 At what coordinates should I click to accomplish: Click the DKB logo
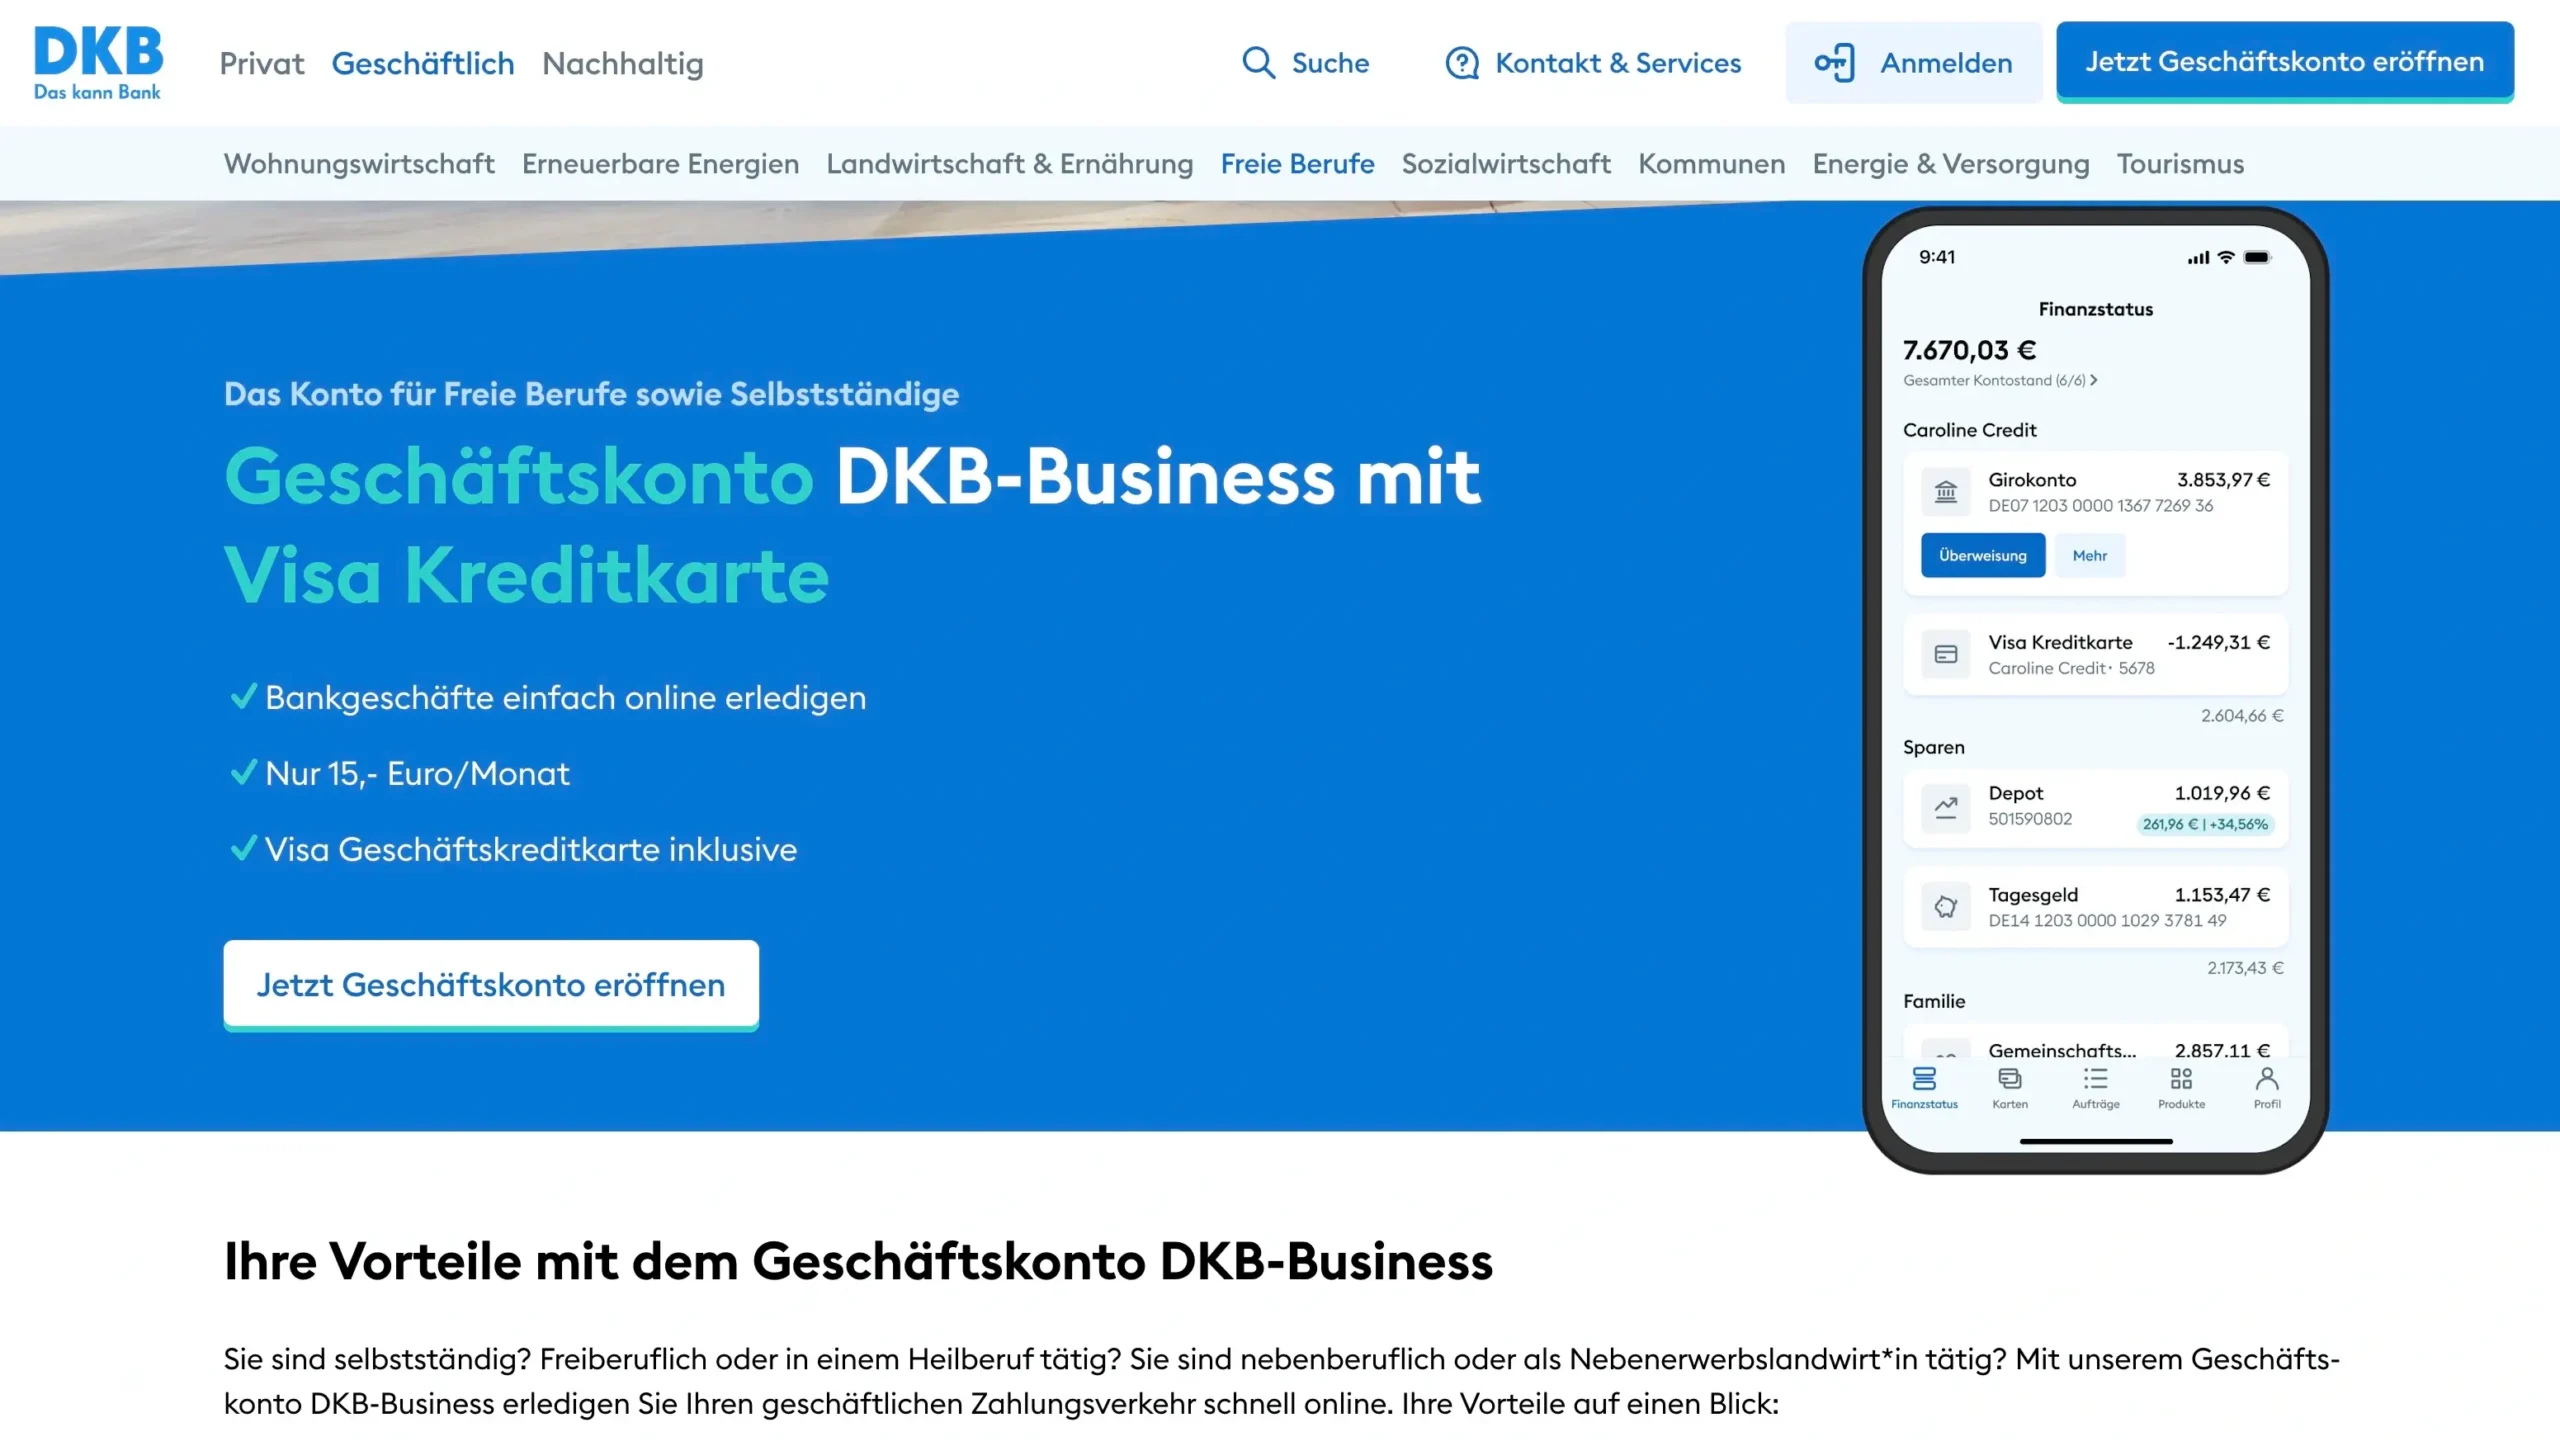tap(98, 64)
